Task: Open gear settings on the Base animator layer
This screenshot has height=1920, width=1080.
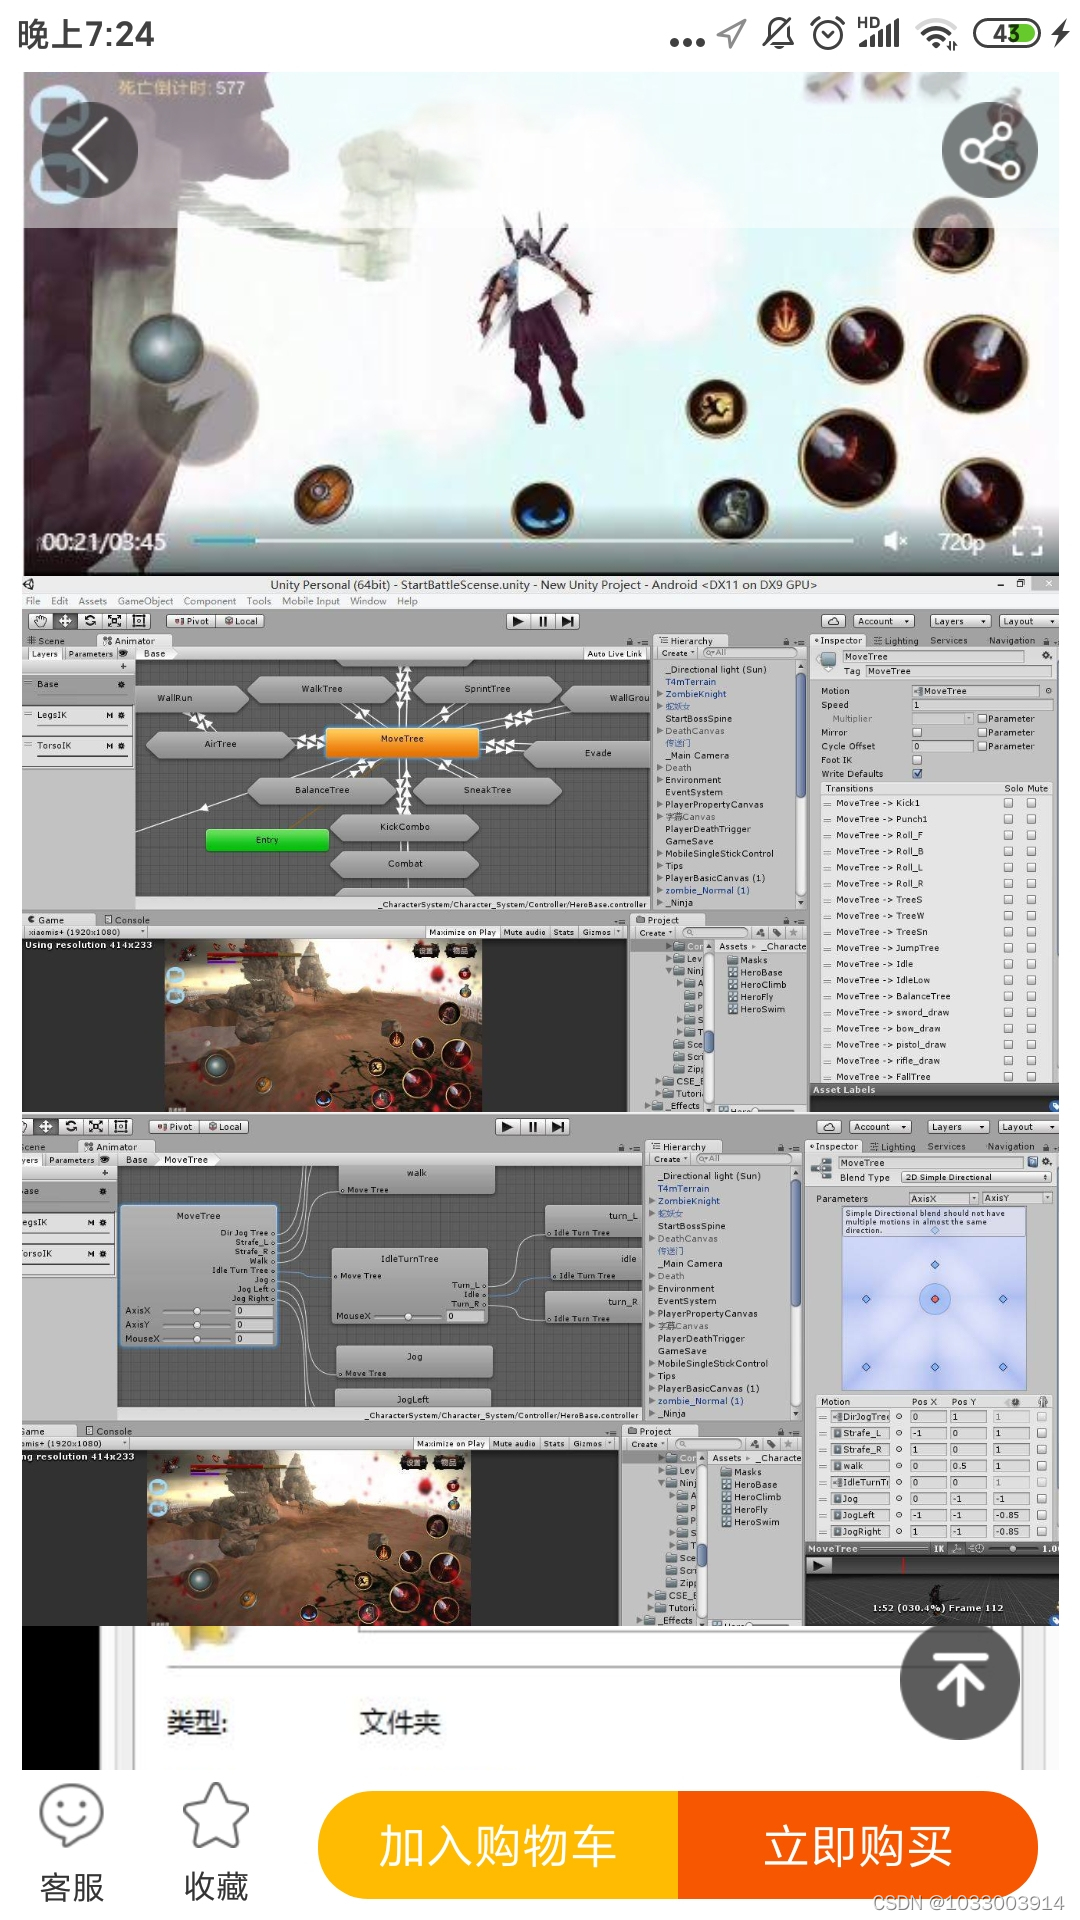Action: [121, 685]
